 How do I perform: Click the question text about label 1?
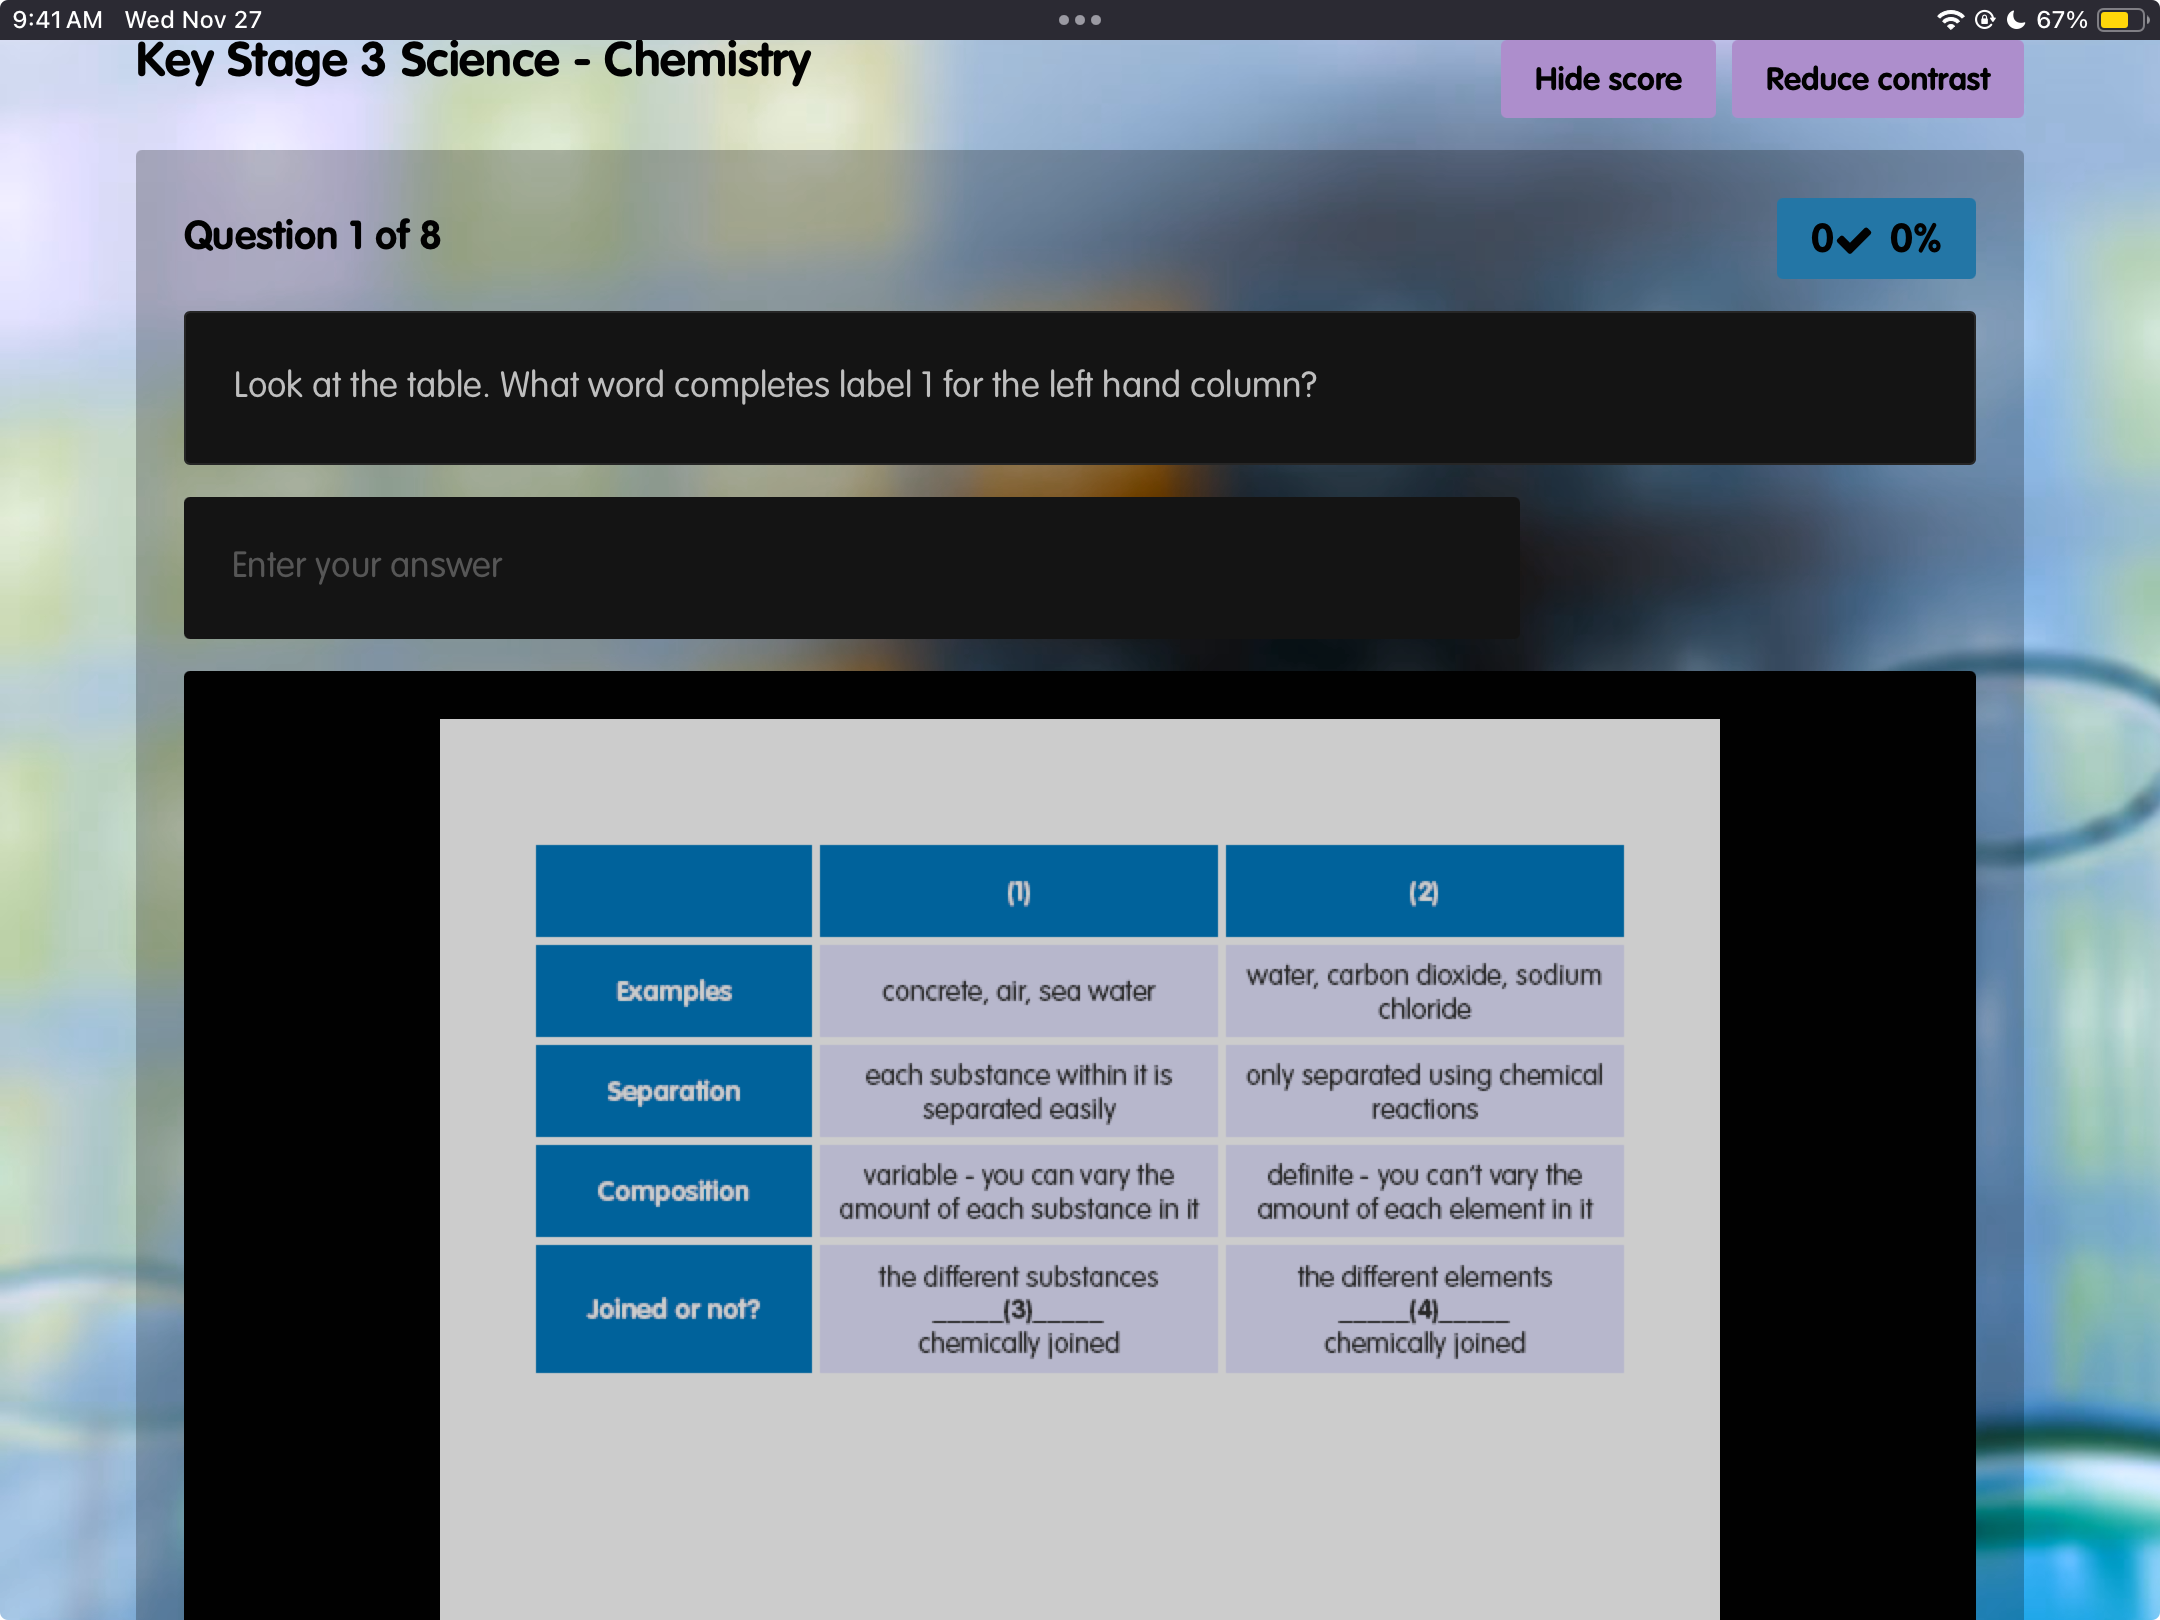pyautogui.click(x=775, y=385)
